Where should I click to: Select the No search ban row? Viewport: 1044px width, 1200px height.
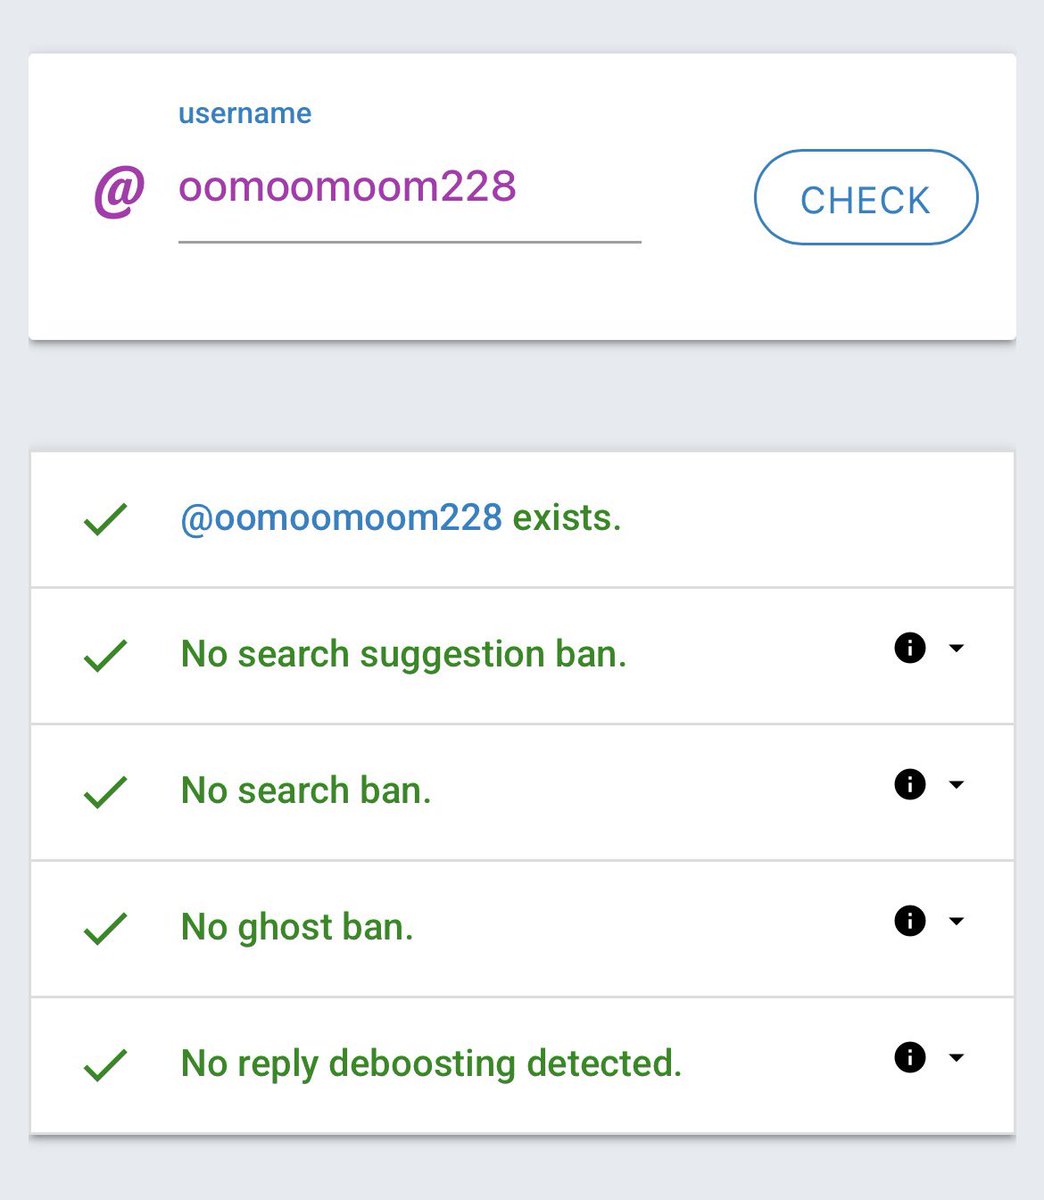click(522, 792)
